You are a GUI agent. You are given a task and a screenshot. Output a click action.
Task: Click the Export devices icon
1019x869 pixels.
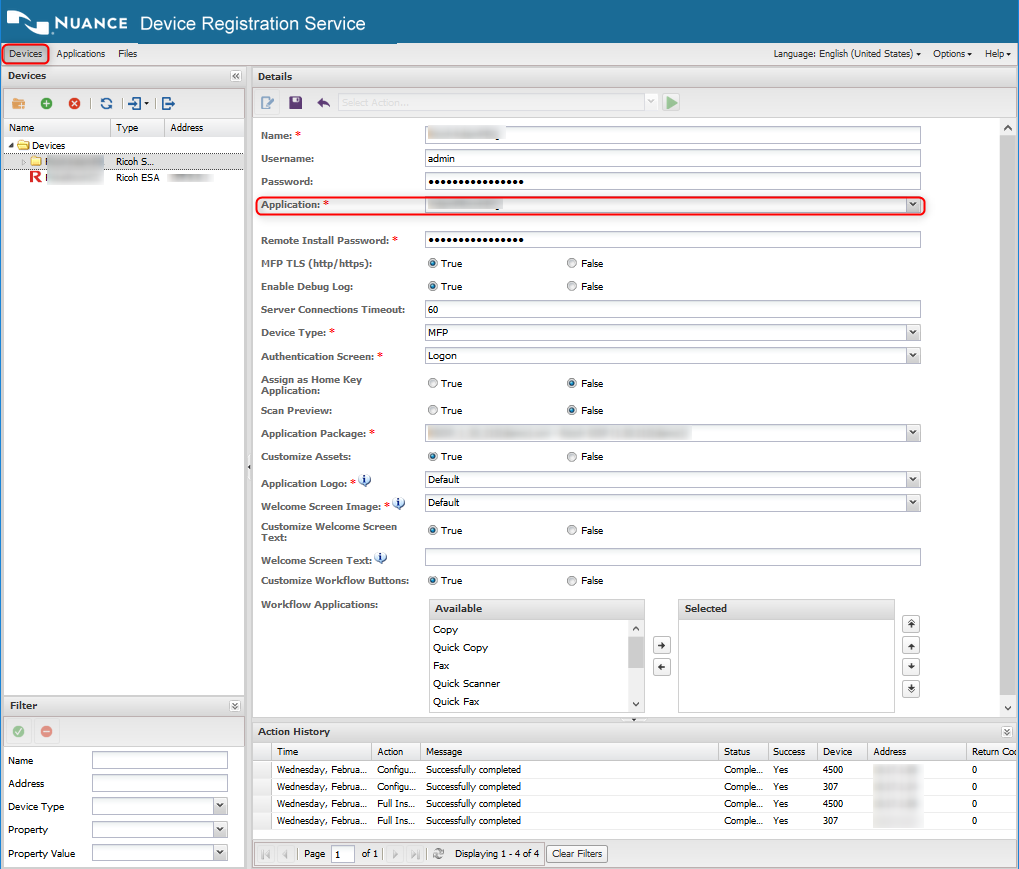coord(168,103)
